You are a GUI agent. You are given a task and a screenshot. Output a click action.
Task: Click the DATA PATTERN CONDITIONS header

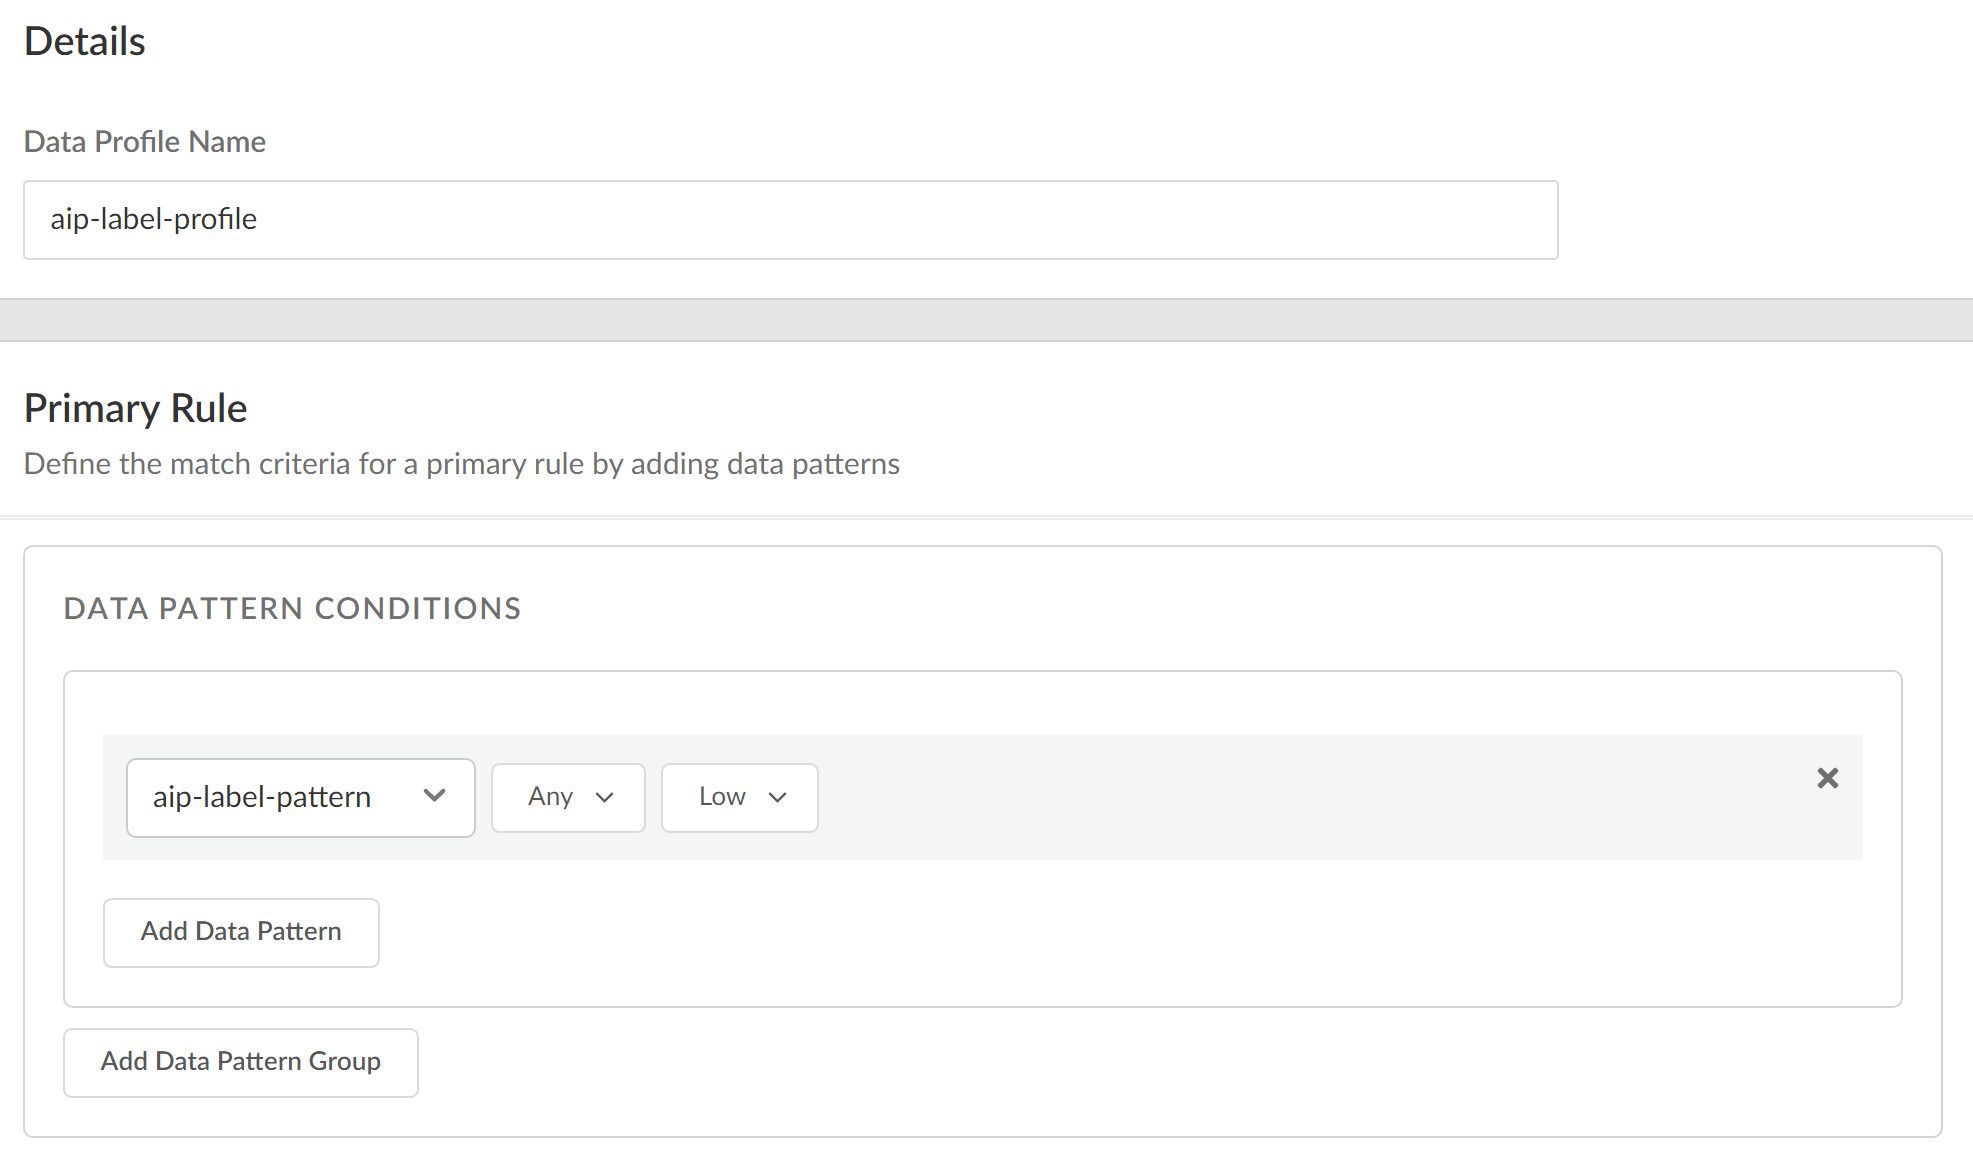[292, 607]
